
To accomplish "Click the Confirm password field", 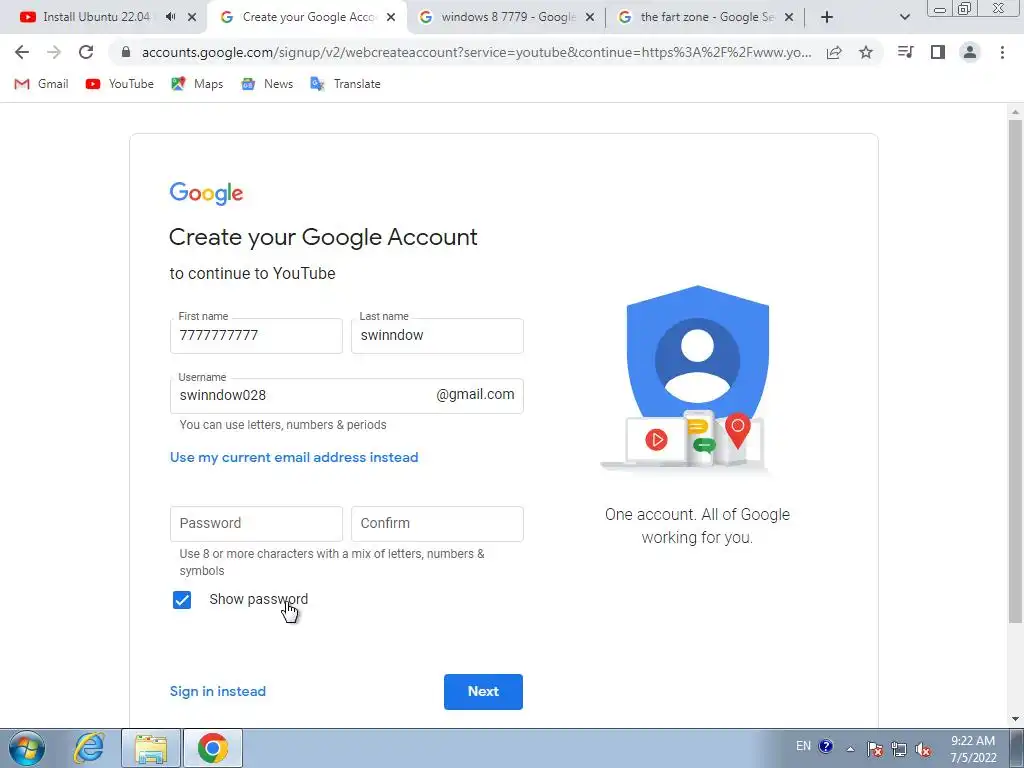I will click(437, 524).
